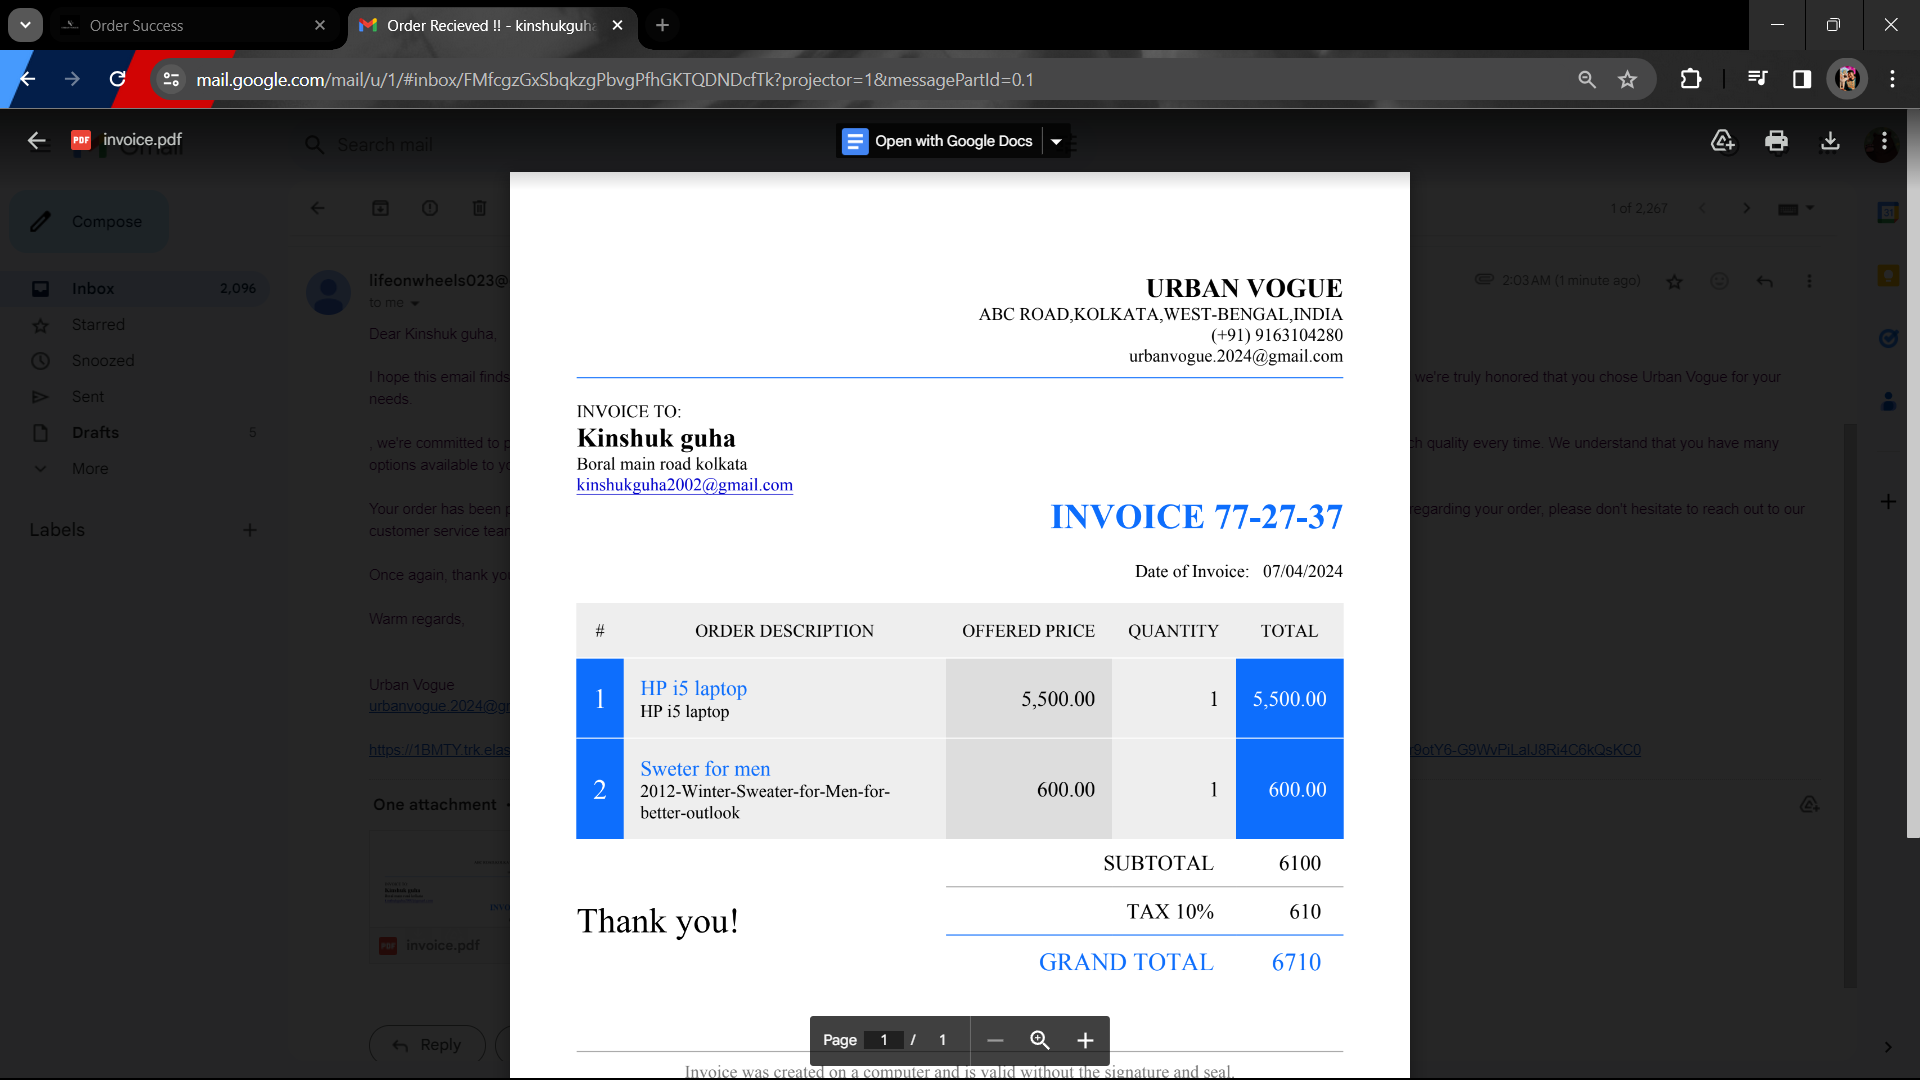Open the tab search dropdown
The image size is (1920, 1080).
point(25,25)
